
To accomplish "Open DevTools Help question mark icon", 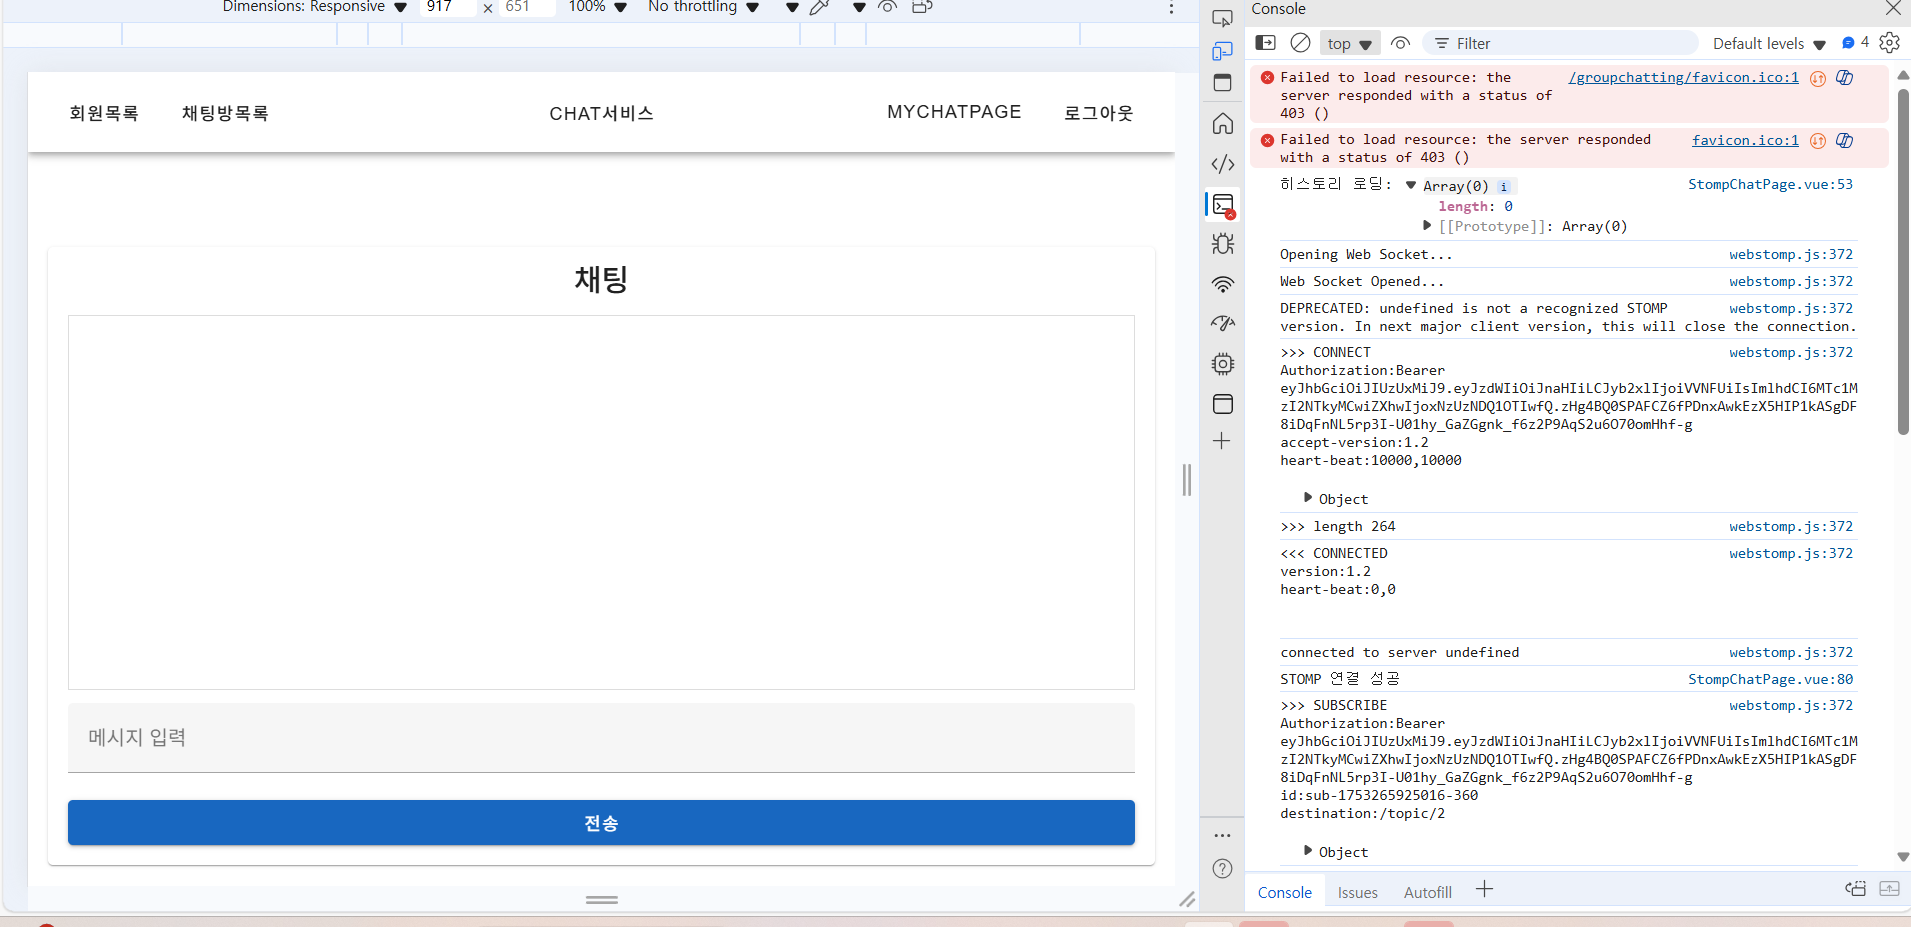I will (x=1222, y=868).
